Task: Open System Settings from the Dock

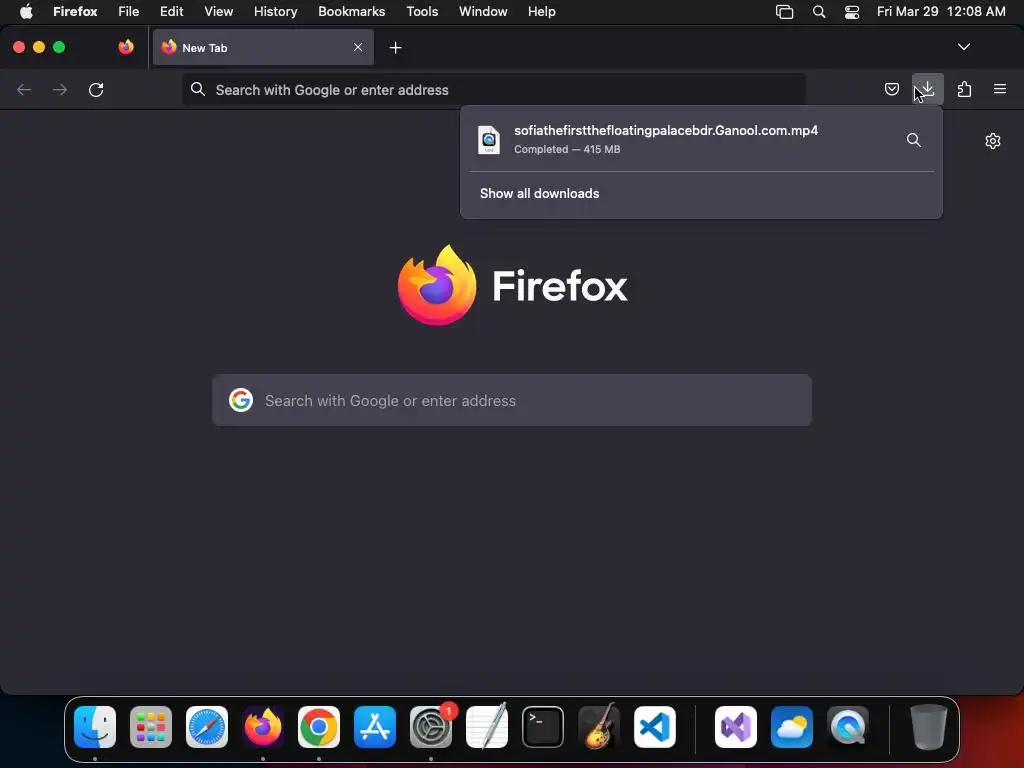Action: click(431, 726)
